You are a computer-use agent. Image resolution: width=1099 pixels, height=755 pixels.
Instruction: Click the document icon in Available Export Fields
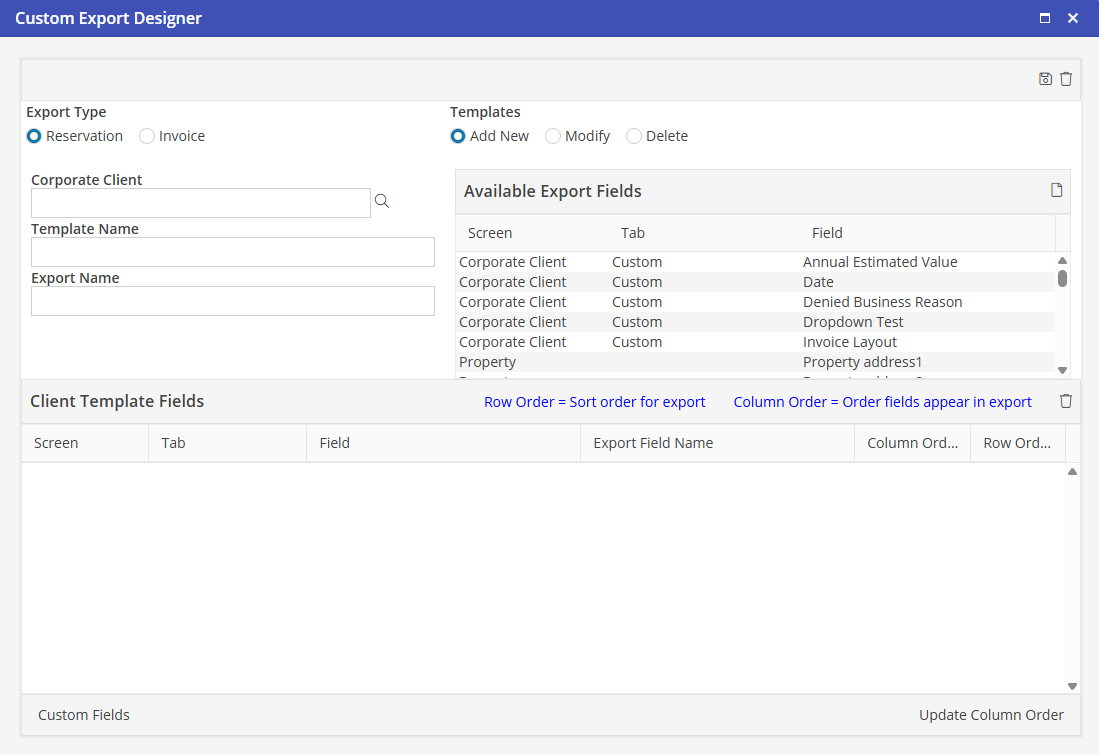pyautogui.click(x=1056, y=190)
